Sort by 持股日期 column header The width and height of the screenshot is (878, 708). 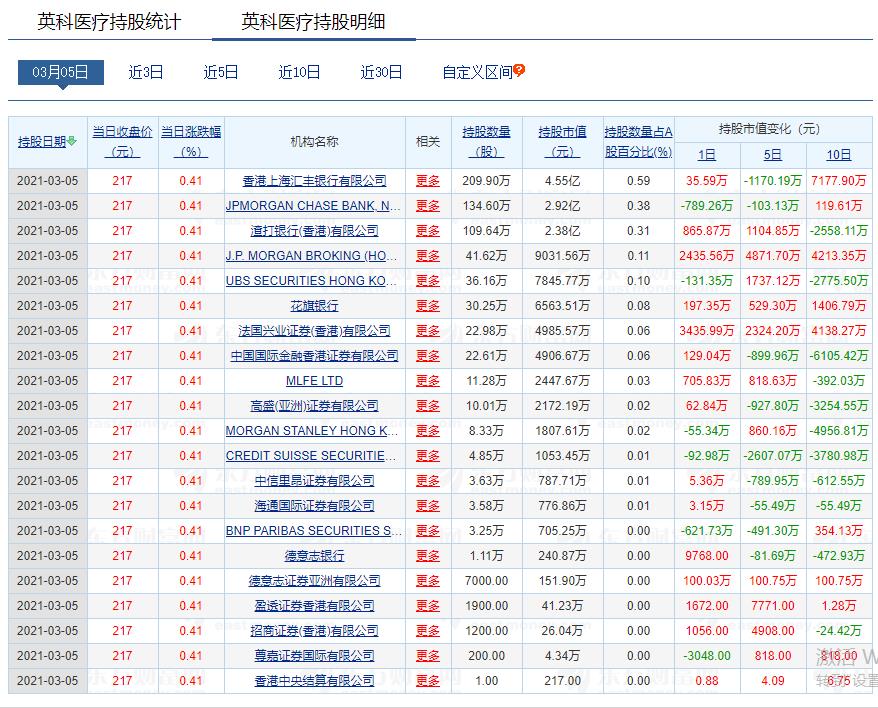pos(42,142)
